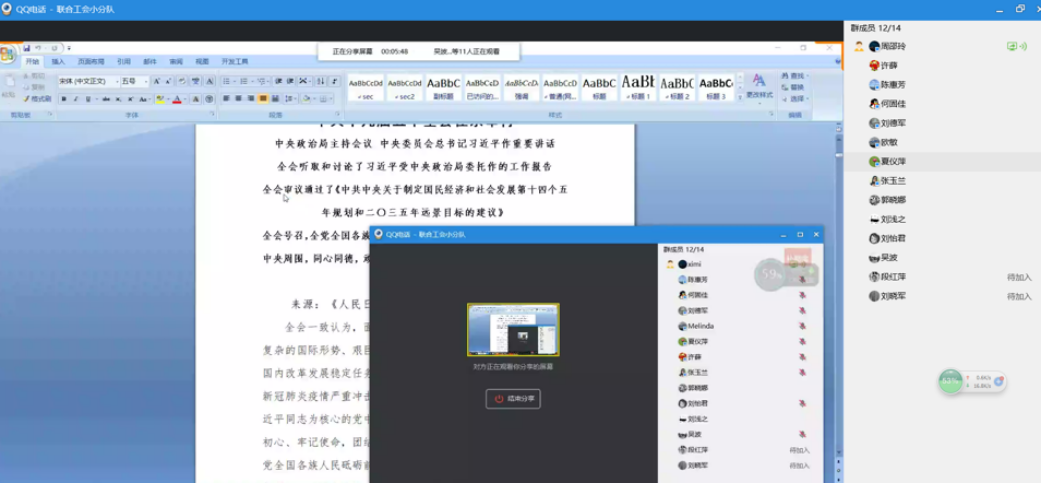Click the screen share icon next to 周丽玲

coord(1012,46)
